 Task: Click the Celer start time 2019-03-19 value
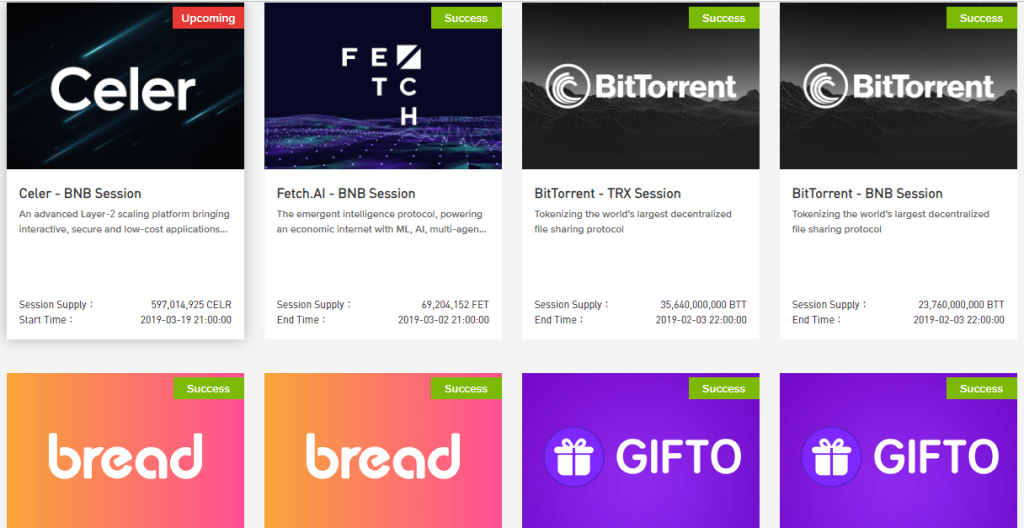(186, 320)
